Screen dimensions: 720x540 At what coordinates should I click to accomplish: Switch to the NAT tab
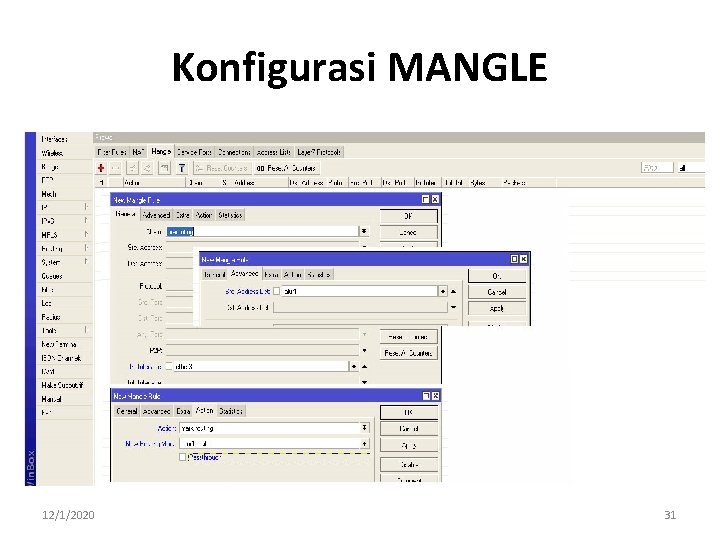click(x=138, y=152)
